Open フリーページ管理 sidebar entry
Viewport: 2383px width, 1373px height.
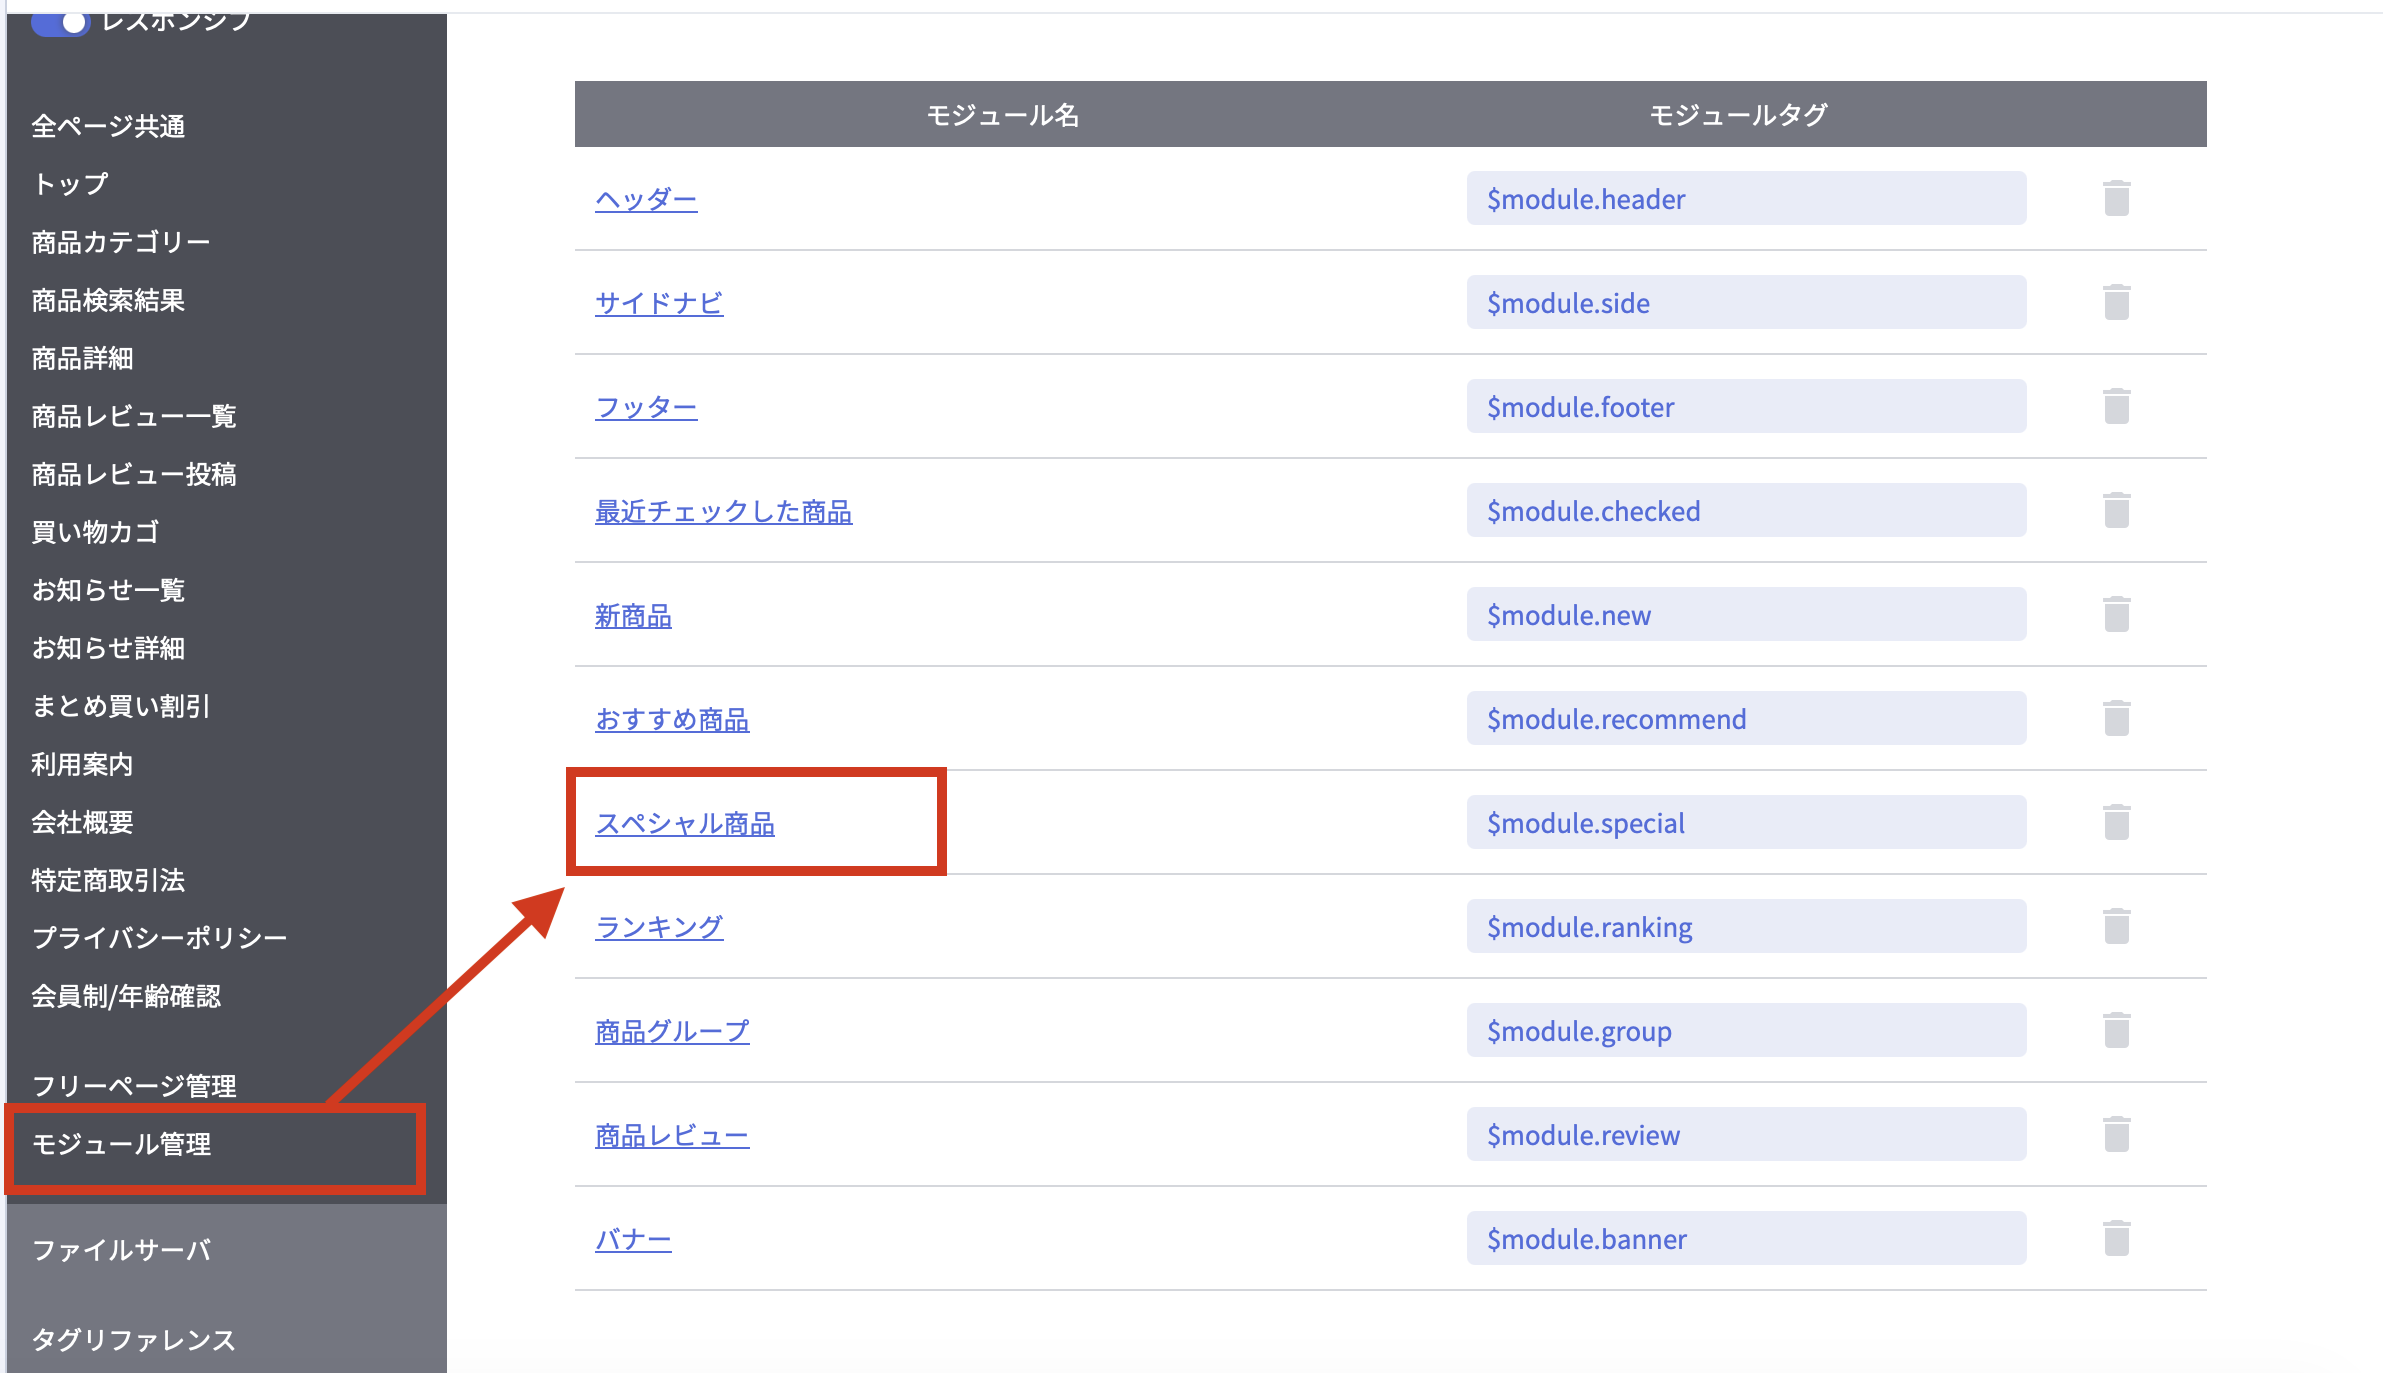point(134,1086)
